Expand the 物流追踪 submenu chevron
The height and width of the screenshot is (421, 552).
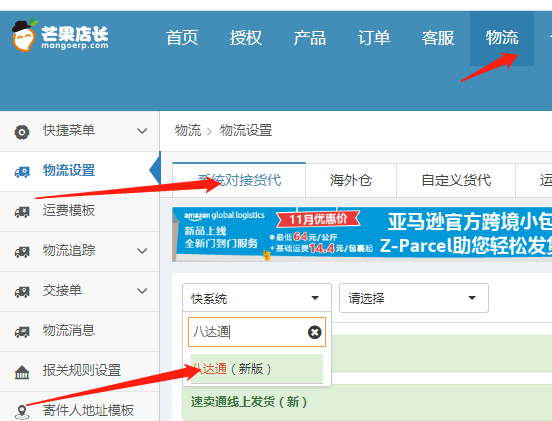click(x=142, y=251)
